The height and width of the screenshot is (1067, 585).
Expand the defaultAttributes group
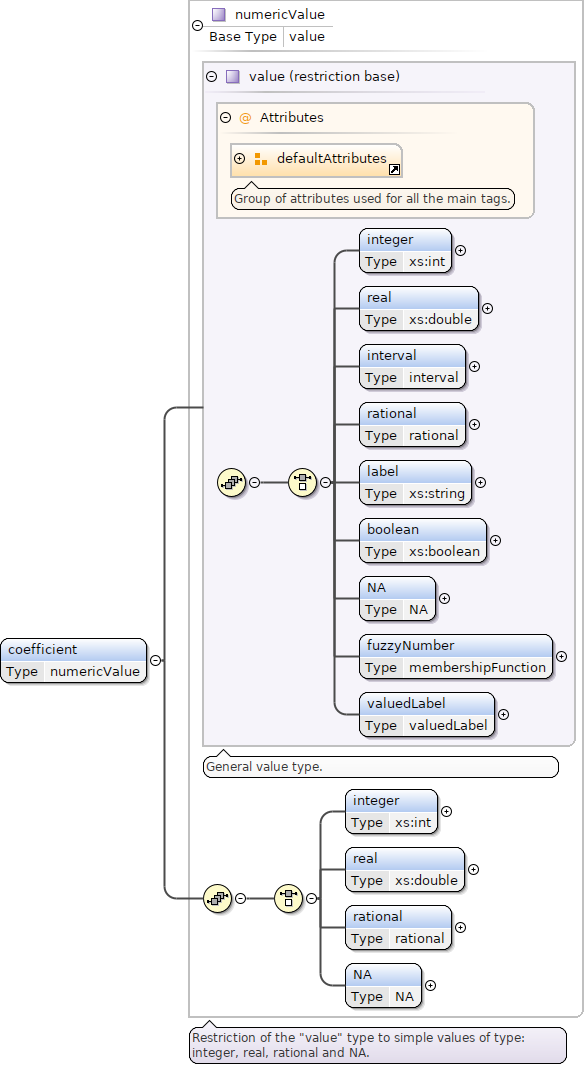click(x=239, y=159)
